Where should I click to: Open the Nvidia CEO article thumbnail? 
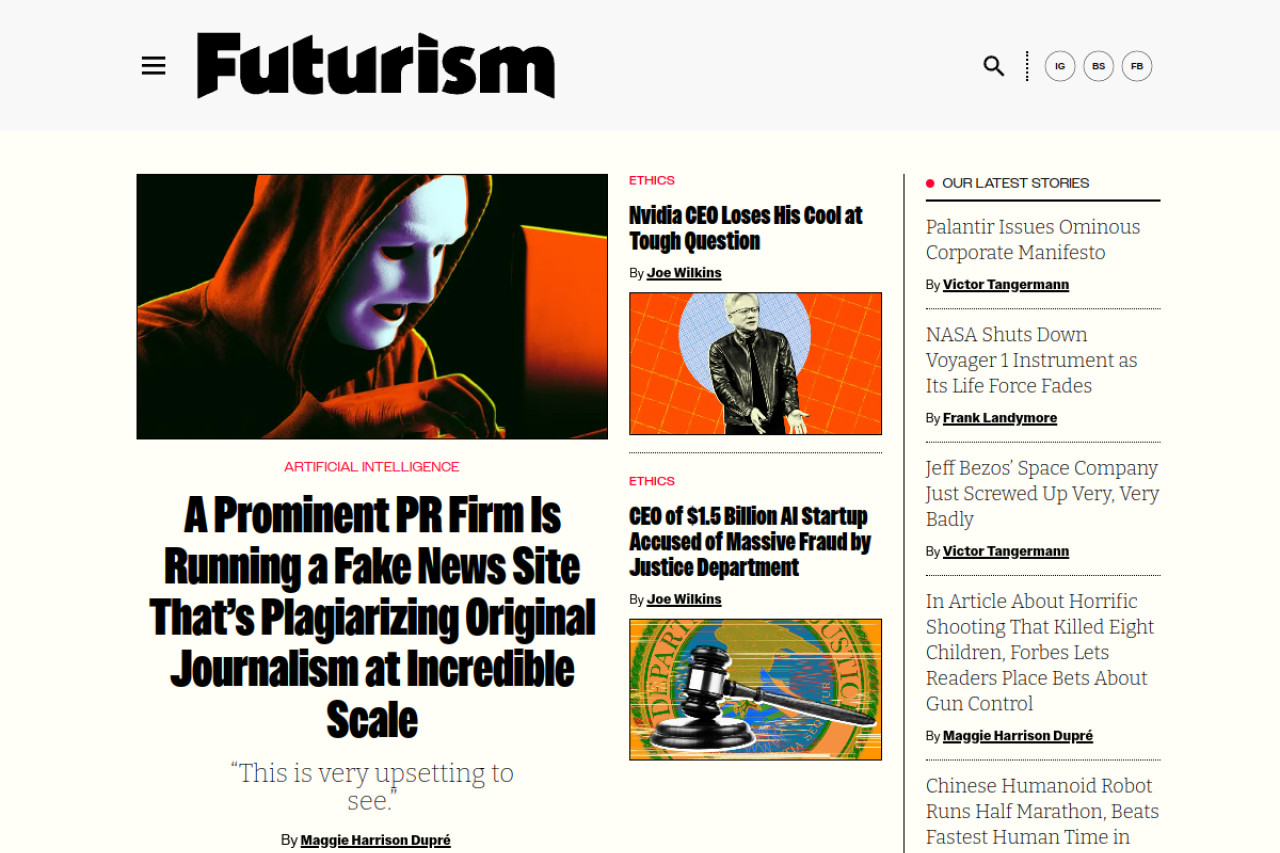point(755,363)
